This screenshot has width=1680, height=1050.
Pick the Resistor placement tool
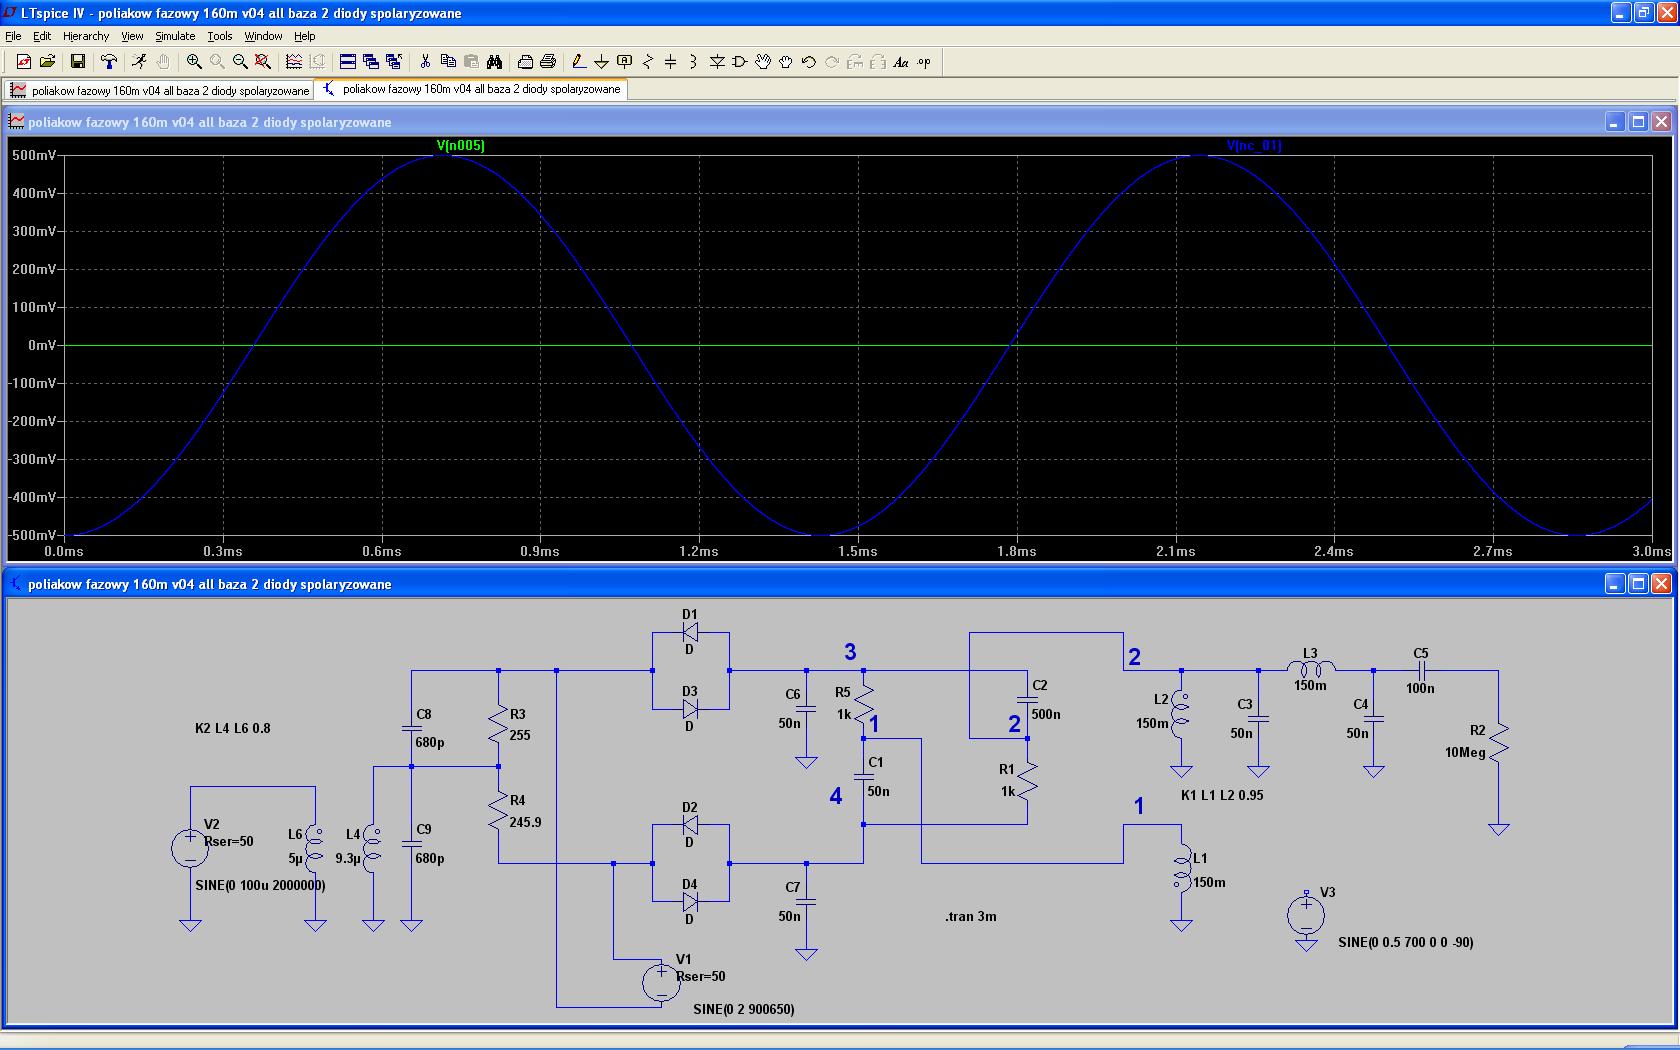648,62
